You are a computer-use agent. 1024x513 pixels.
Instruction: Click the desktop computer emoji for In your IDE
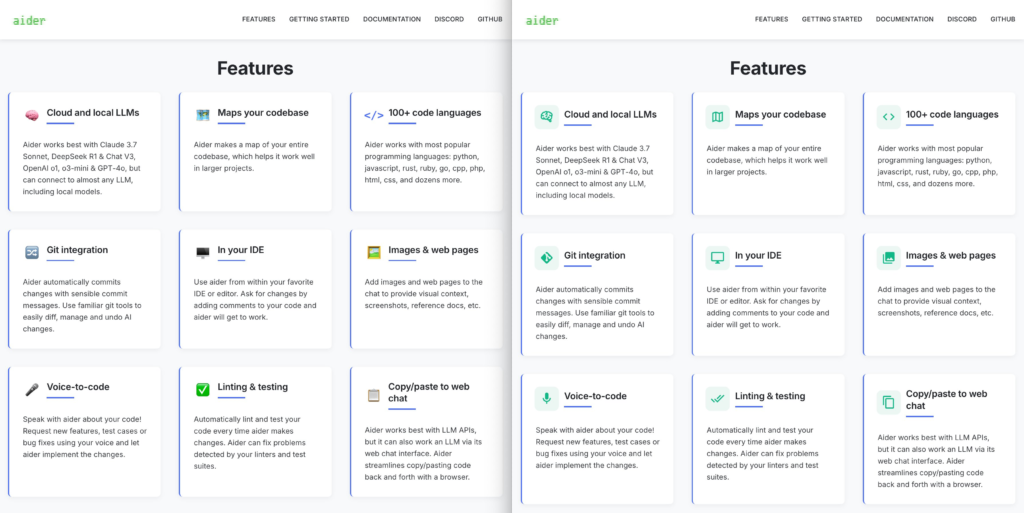pyautogui.click(x=202, y=252)
